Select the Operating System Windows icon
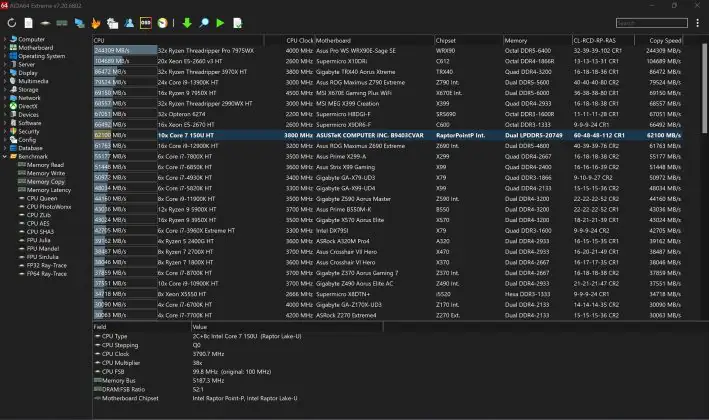709x420 pixels. pyautogui.click(x=13, y=56)
